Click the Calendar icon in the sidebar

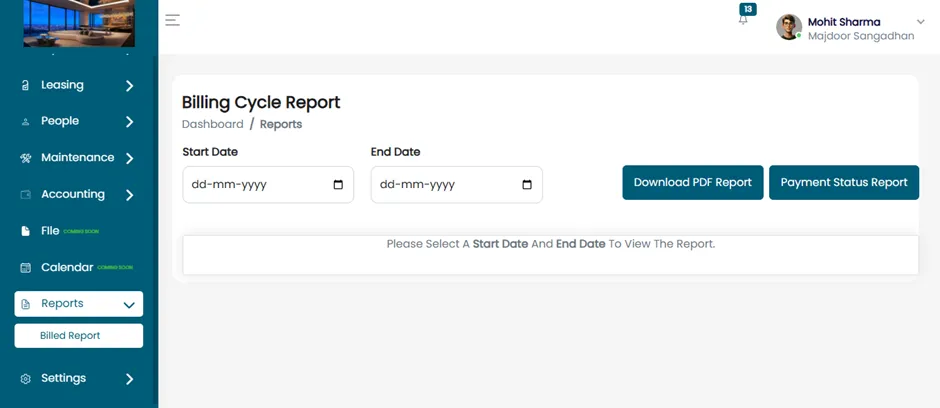(25, 268)
